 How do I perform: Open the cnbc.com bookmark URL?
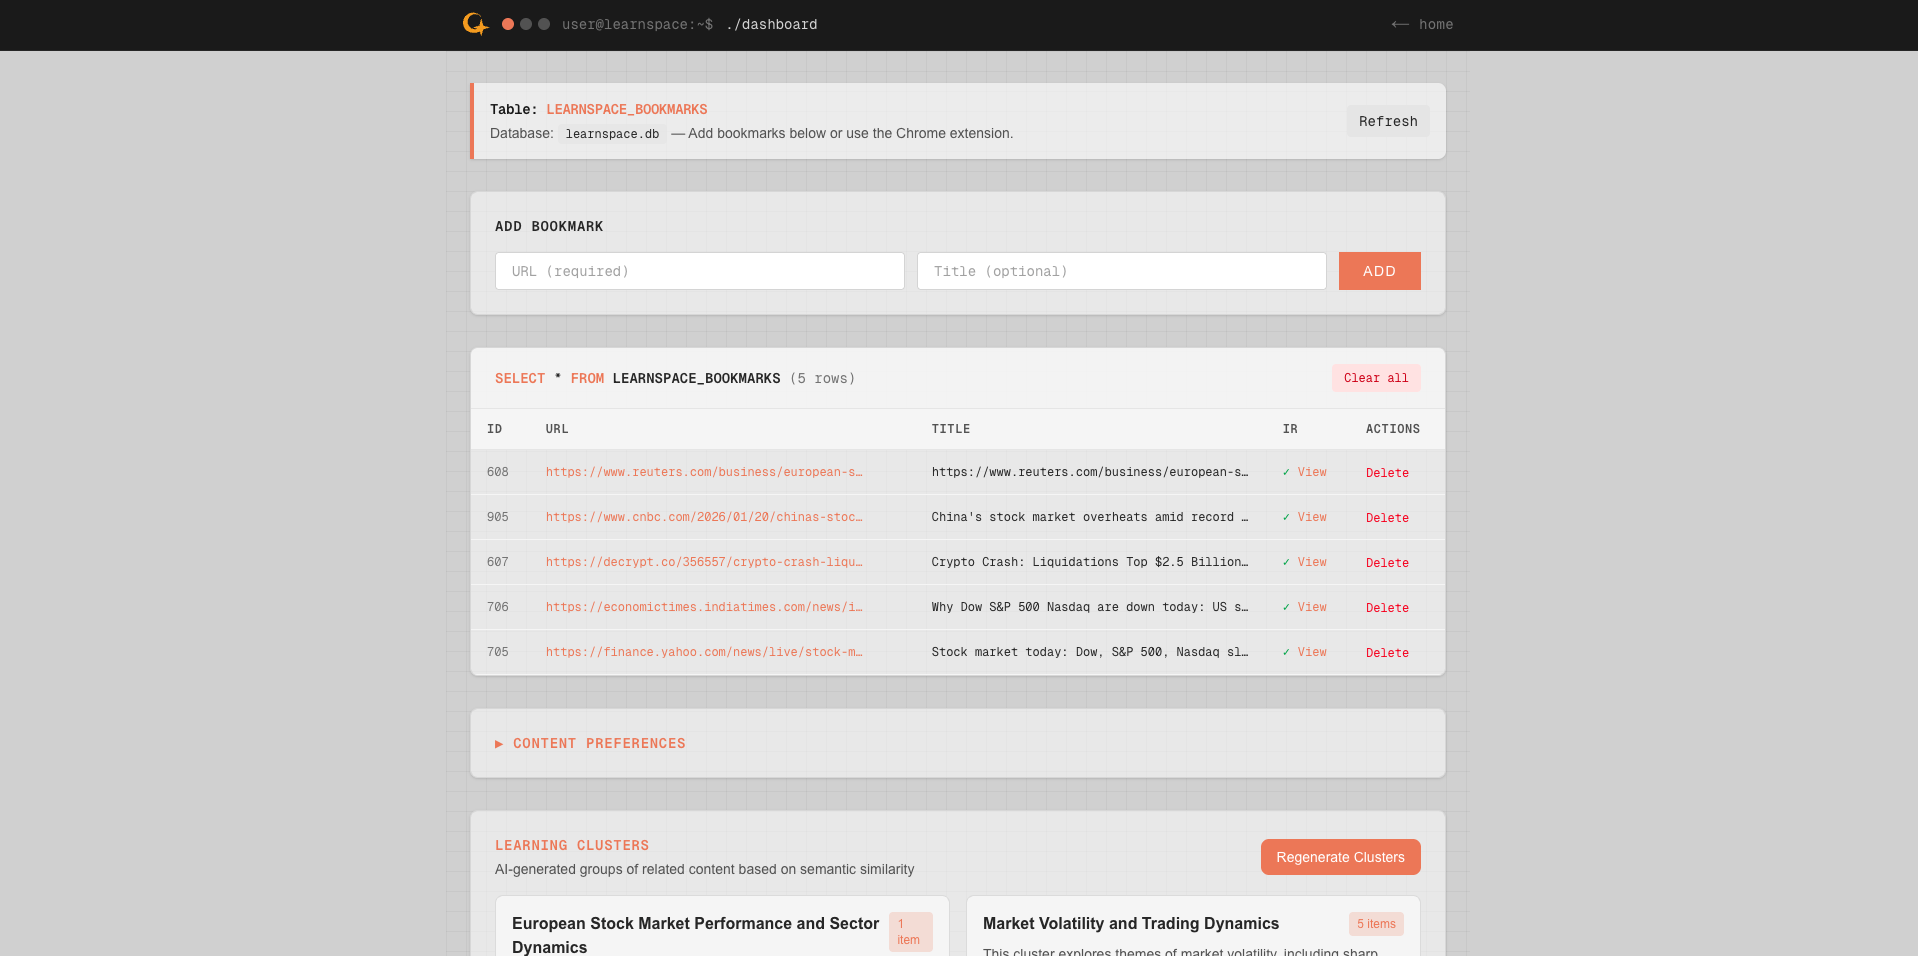click(704, 517)
